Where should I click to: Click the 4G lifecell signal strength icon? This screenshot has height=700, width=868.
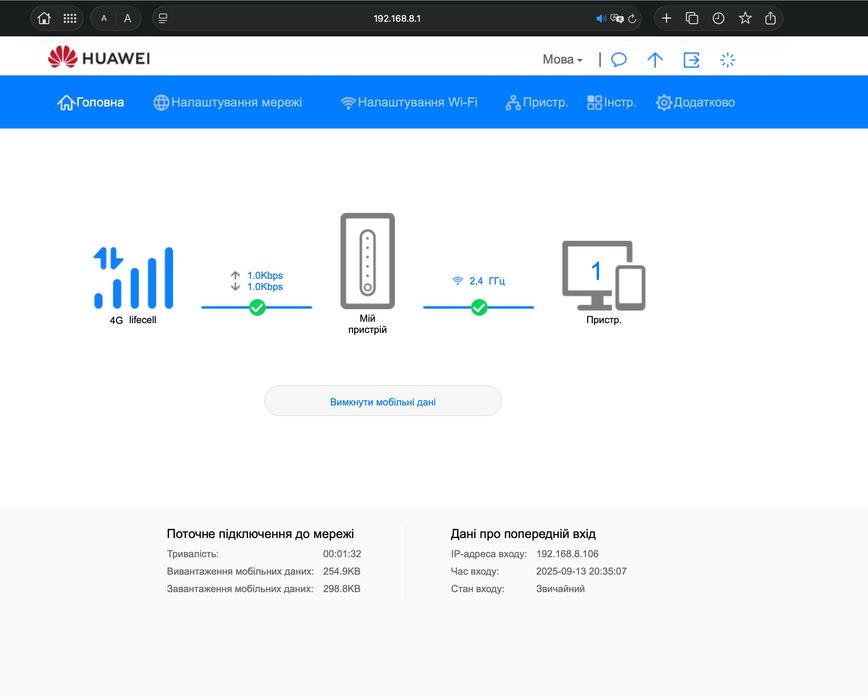point(133,278)
